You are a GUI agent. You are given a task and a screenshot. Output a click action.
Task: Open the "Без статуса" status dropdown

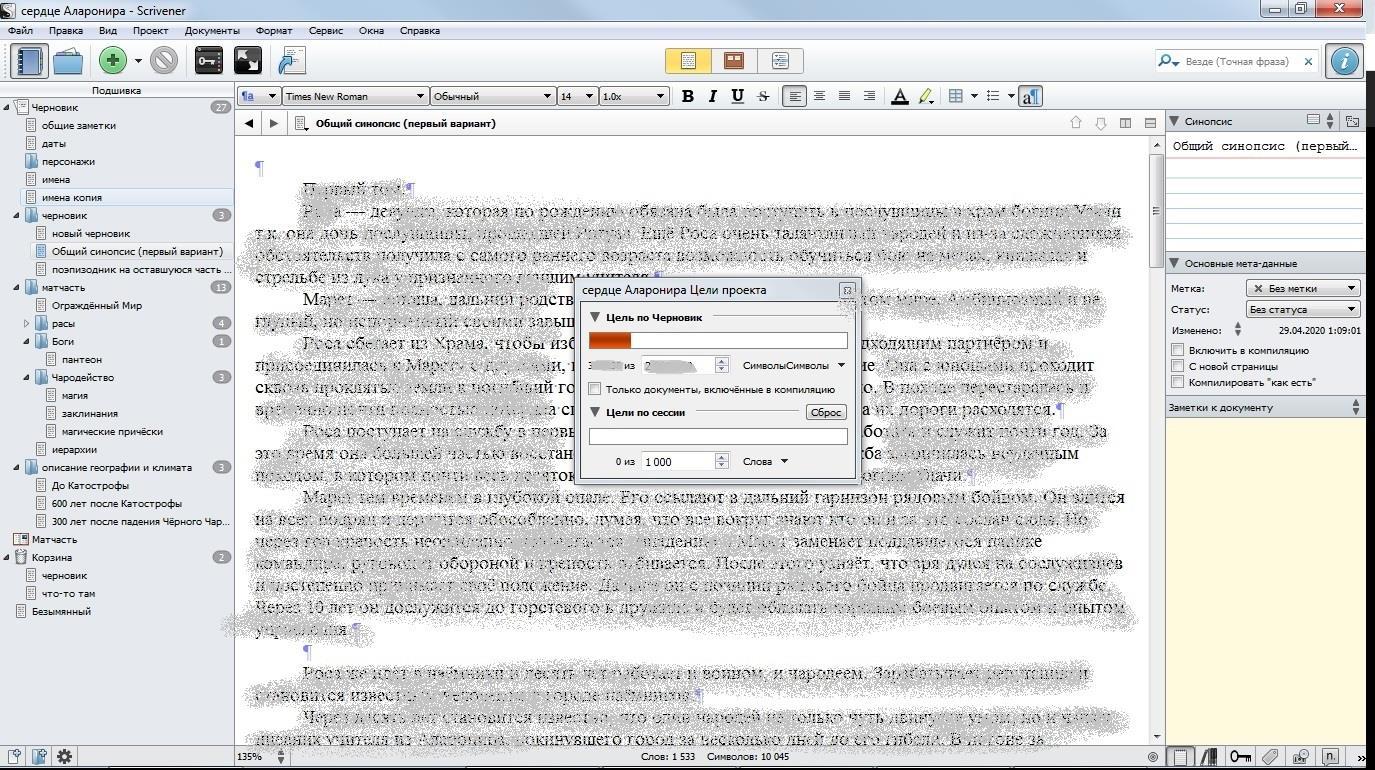click(1303, 310)
